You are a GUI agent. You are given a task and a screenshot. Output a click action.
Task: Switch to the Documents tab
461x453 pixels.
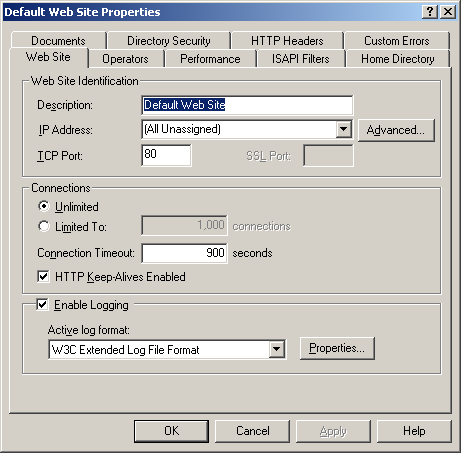[58, 41]
